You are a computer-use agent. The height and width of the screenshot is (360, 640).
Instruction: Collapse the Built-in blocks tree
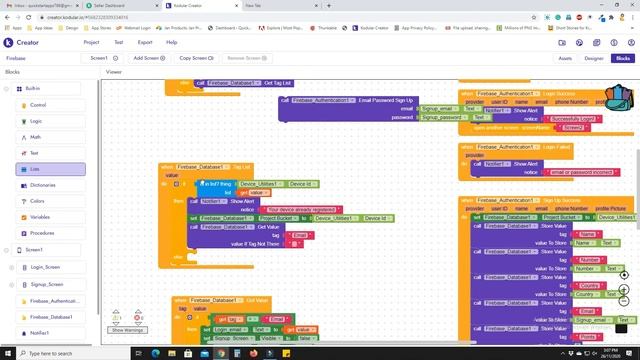(x=6, y=89)
